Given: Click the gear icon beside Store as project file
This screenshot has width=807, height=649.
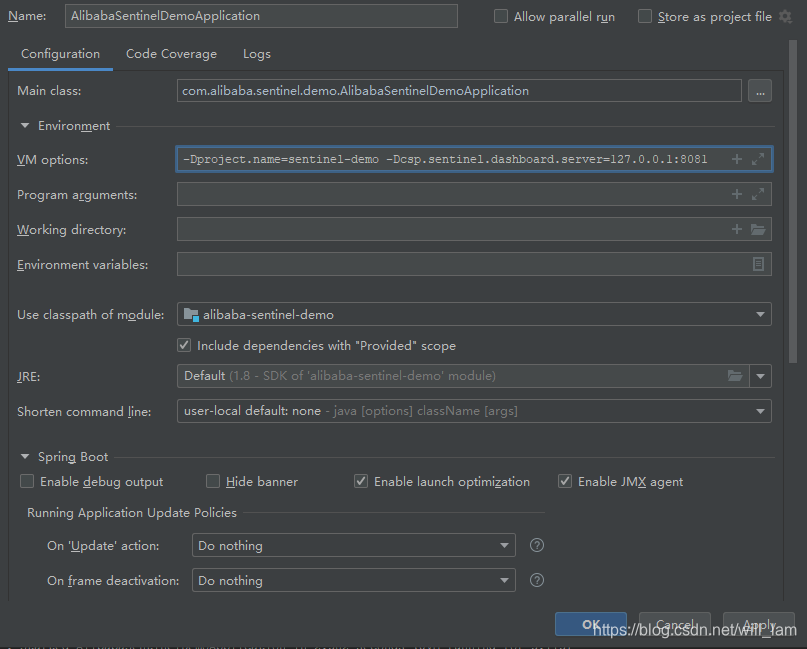Looking at the screenshot, I should point(785,16).
